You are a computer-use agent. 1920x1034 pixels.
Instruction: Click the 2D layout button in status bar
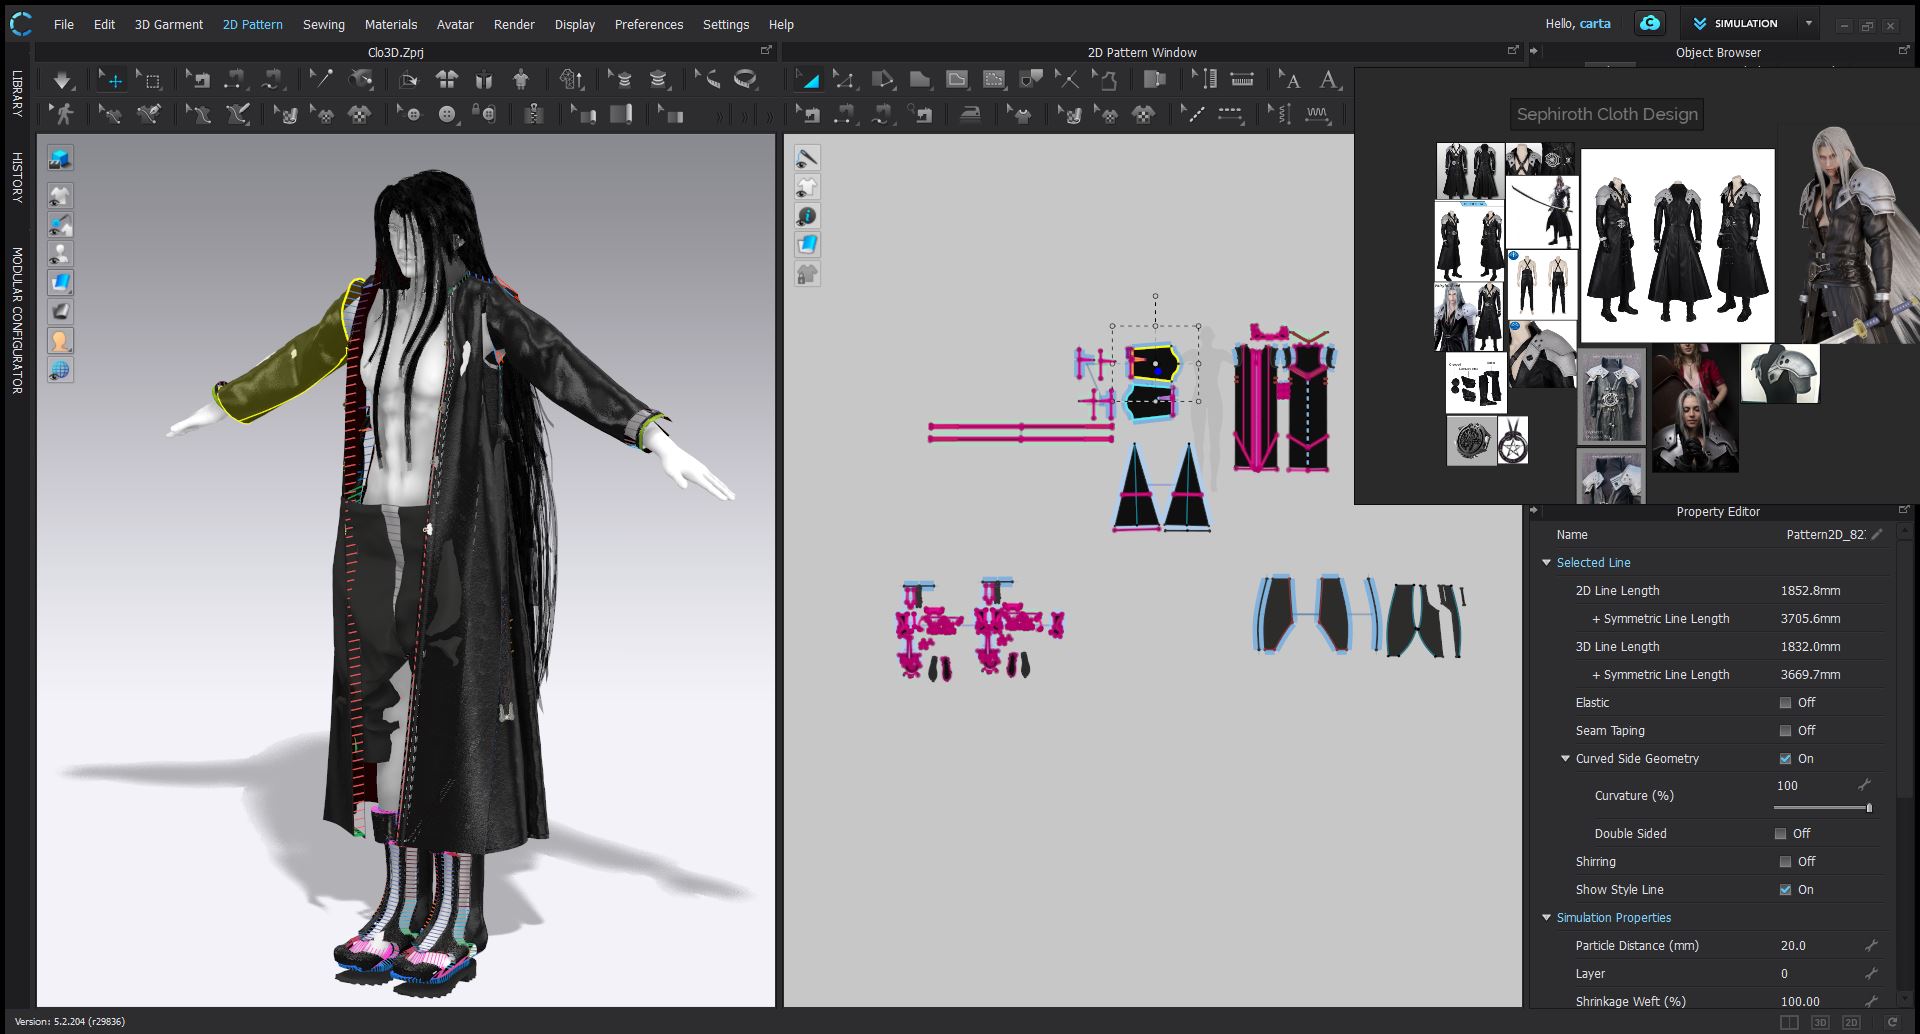tap(1851, 1022)
